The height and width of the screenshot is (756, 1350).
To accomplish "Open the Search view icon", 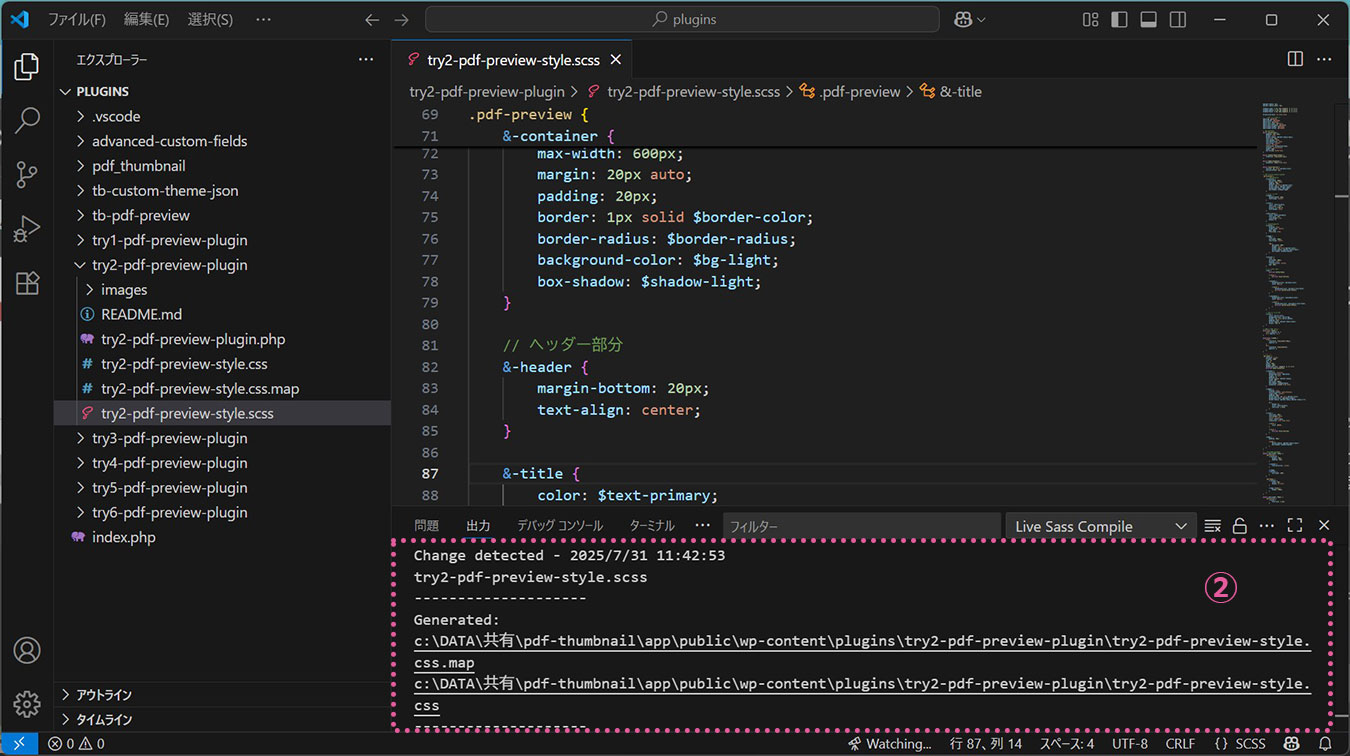I will 27,121.
